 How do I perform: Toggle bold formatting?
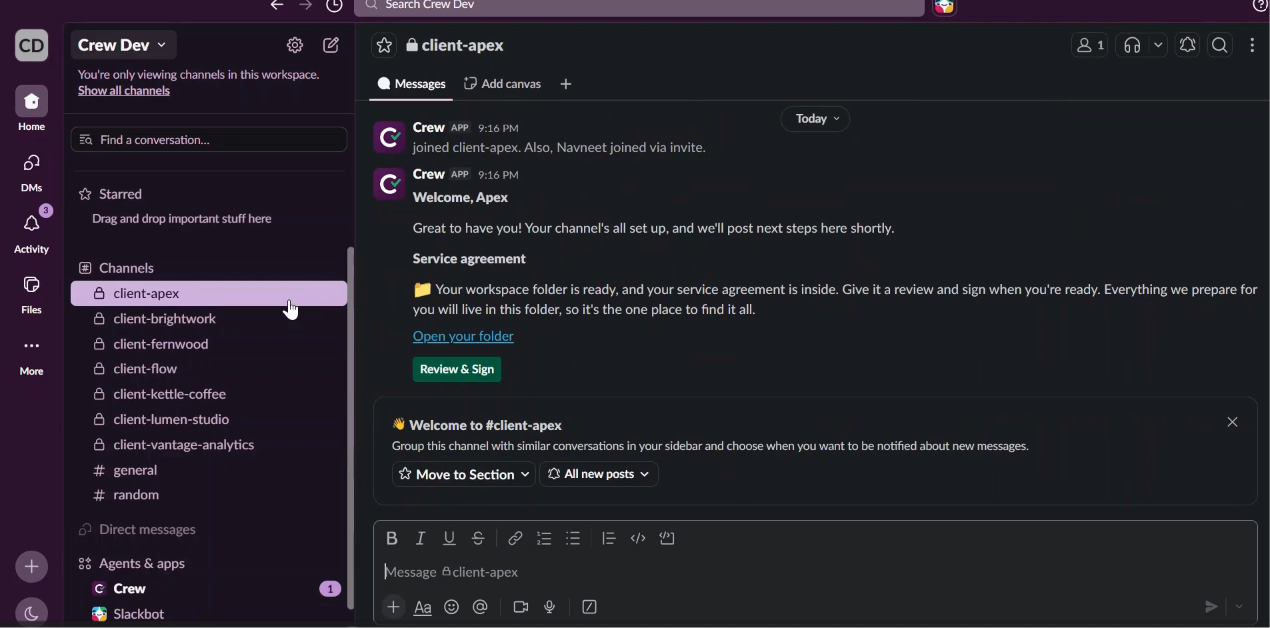392,539
